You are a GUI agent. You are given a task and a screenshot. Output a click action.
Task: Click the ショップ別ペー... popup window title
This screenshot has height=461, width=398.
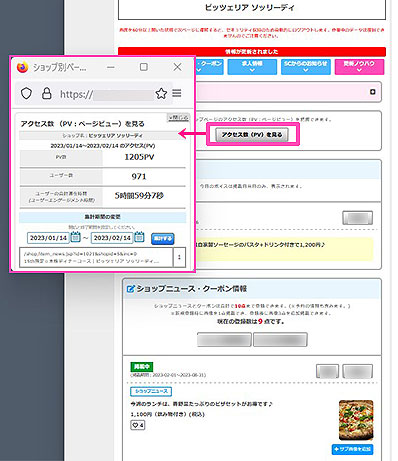[59, 68]
